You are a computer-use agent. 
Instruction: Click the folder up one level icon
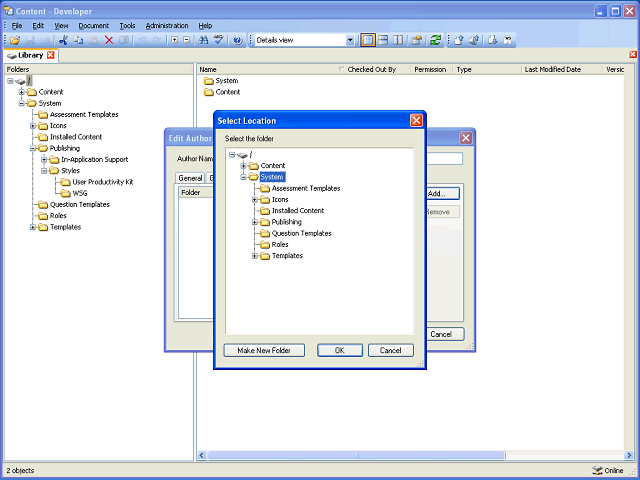(417, 40)
